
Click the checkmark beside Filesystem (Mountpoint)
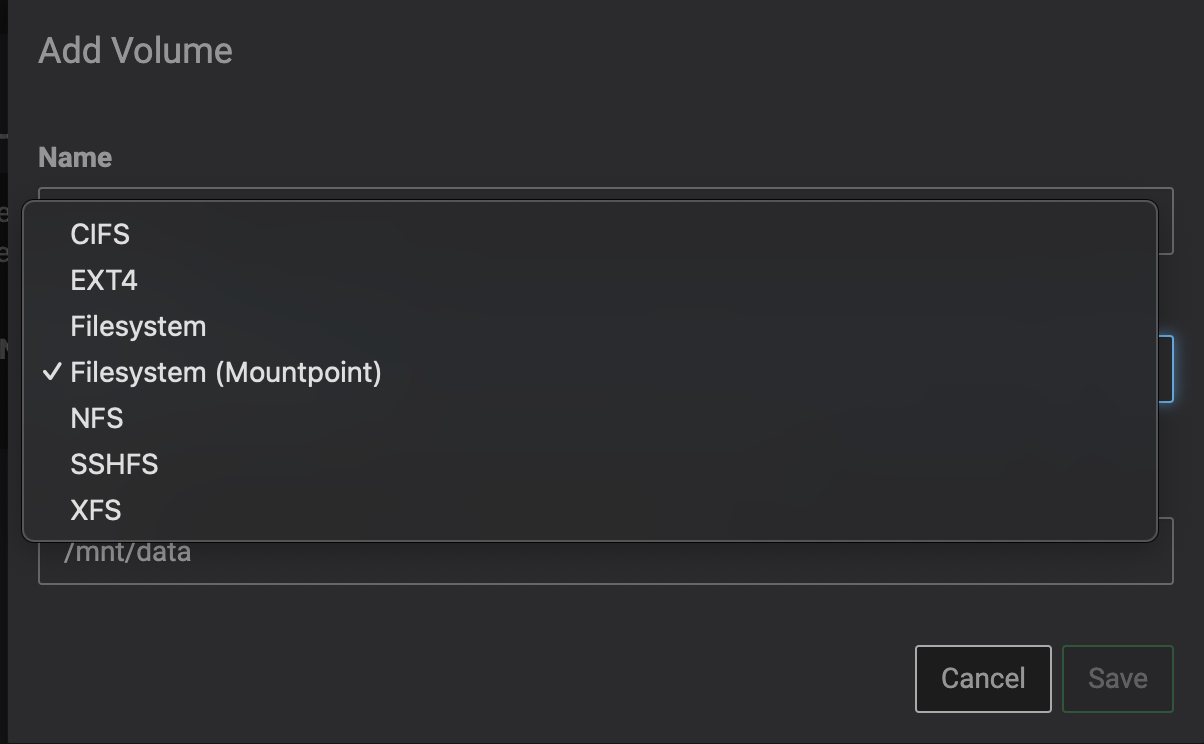(52, 372)
